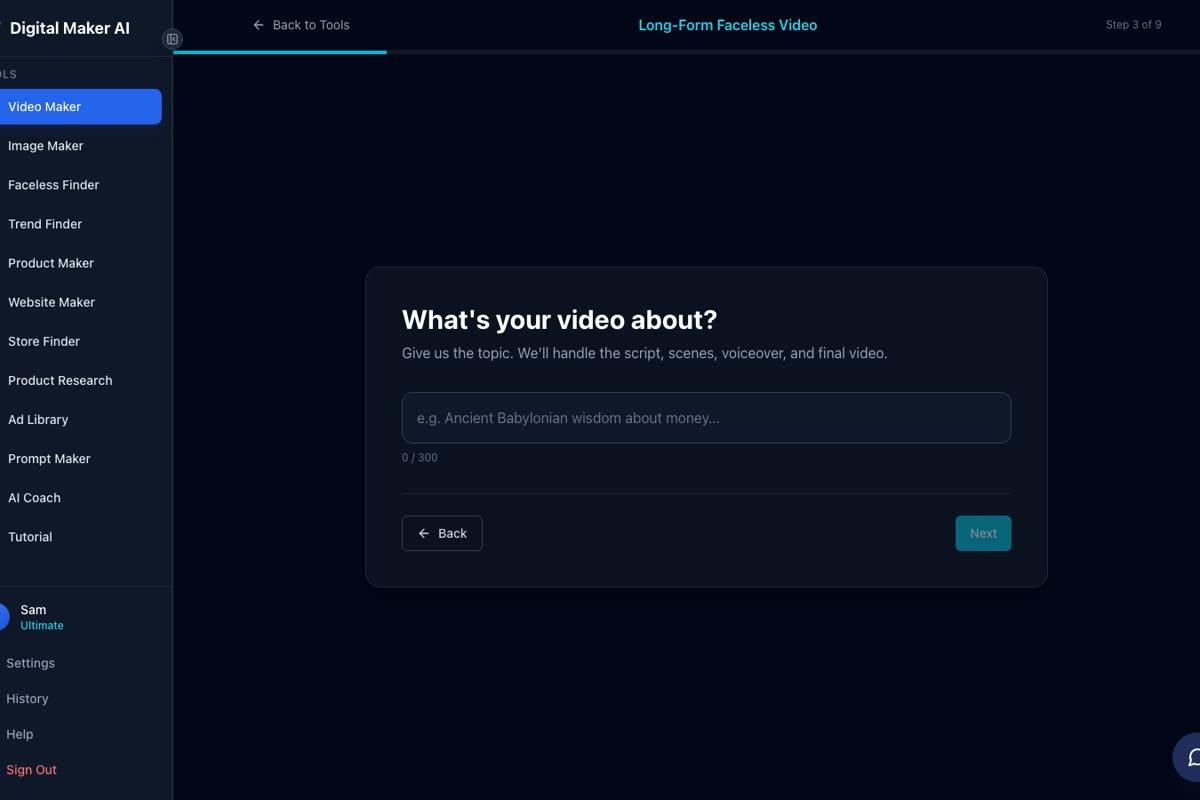This screenshot has height=800, width=1200.
Task: Open AI Coach
Action: (80, 497)
